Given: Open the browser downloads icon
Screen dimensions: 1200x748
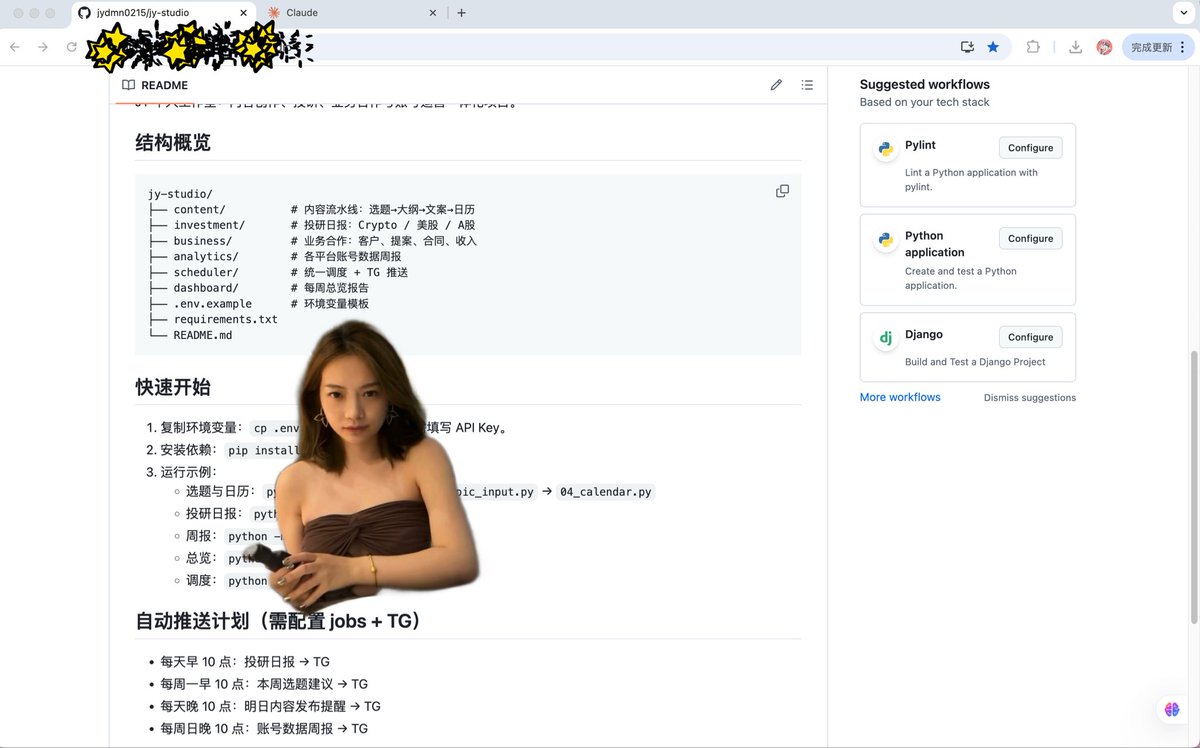Looking at the screenshot, I should [x=1075, y=47].
